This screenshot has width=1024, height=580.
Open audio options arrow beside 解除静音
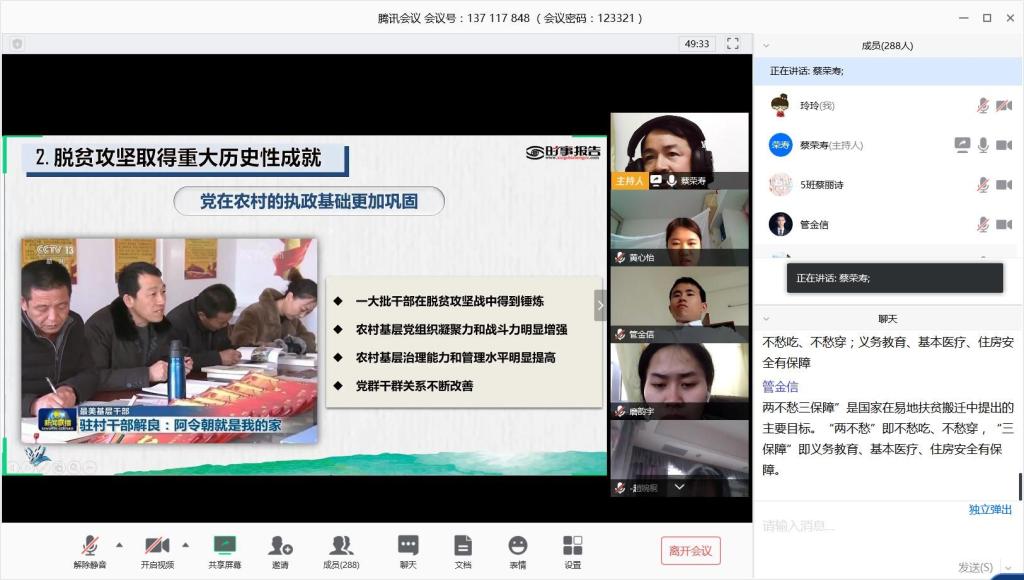coord(120,545)
